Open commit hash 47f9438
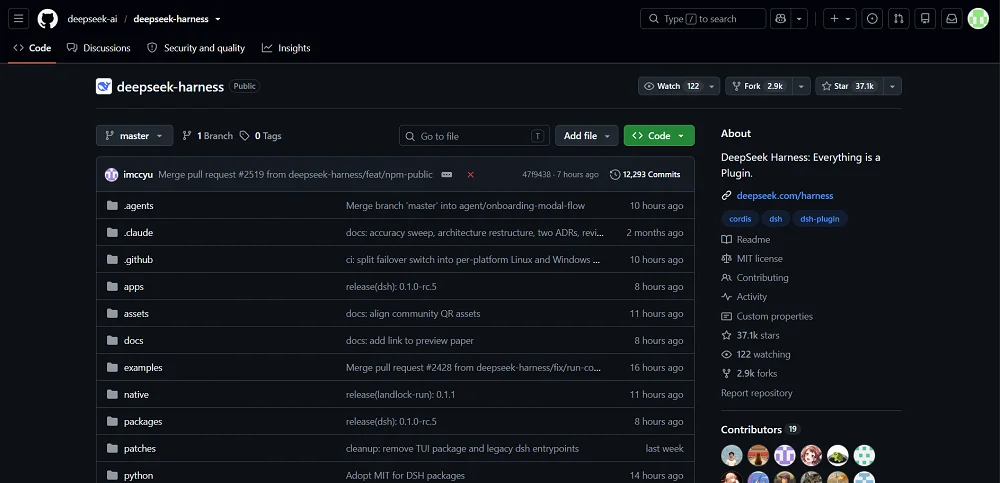1000x483 pixels. tap(536, 174)
